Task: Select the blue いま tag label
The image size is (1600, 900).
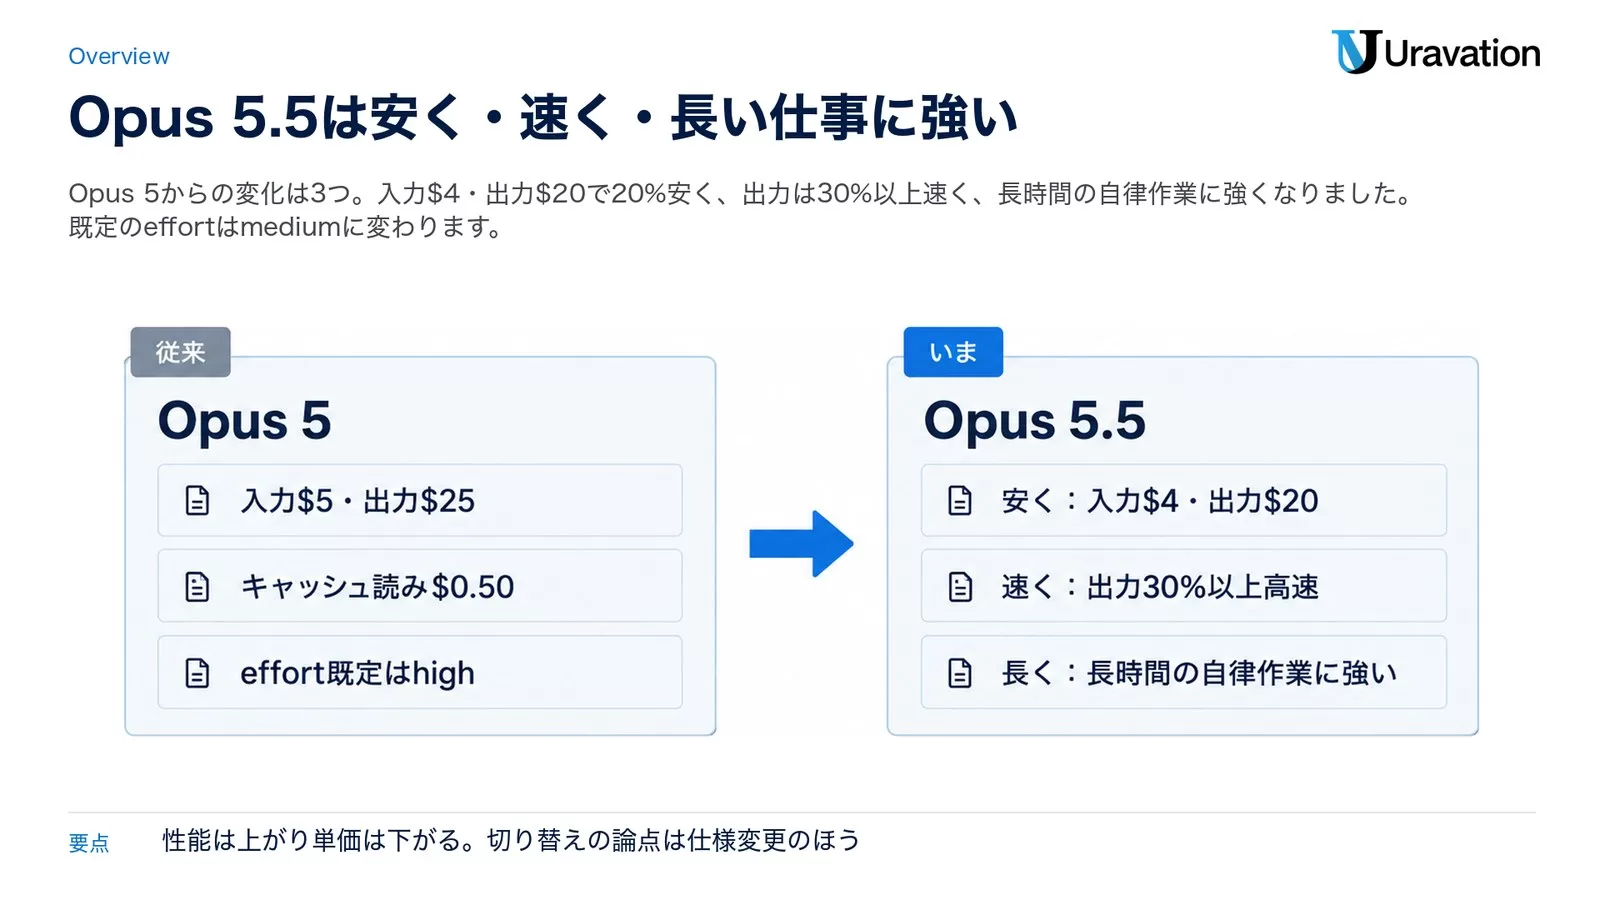Action: pos(953,352)
